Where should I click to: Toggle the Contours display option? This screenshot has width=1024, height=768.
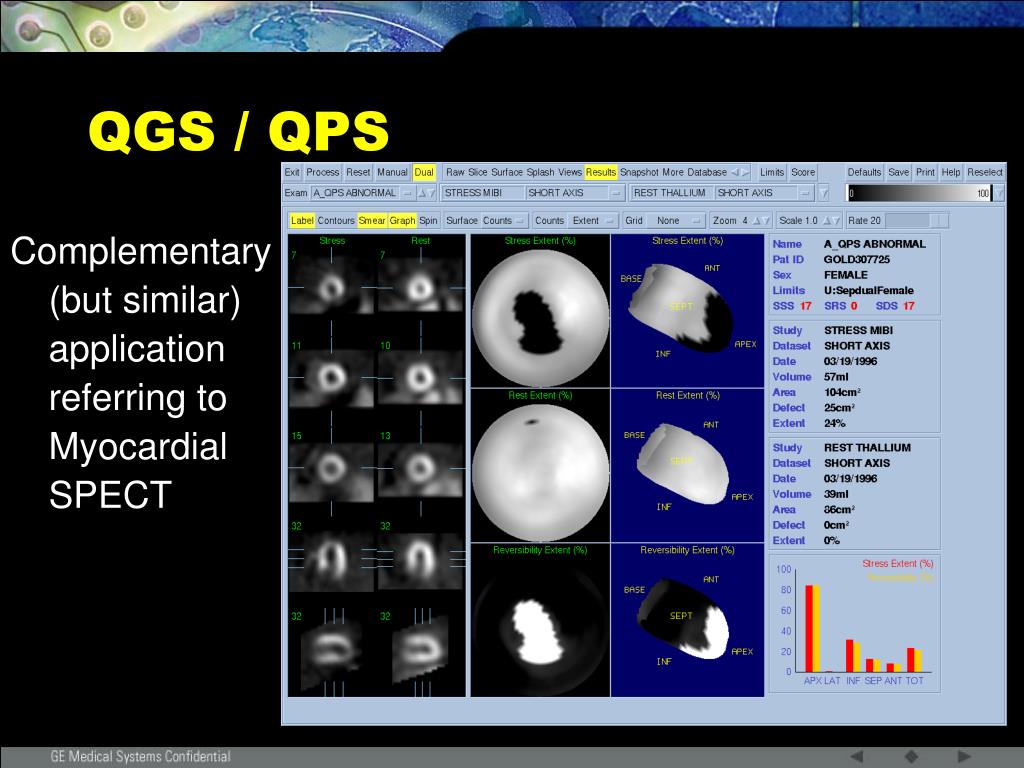[x=336, y=221]
